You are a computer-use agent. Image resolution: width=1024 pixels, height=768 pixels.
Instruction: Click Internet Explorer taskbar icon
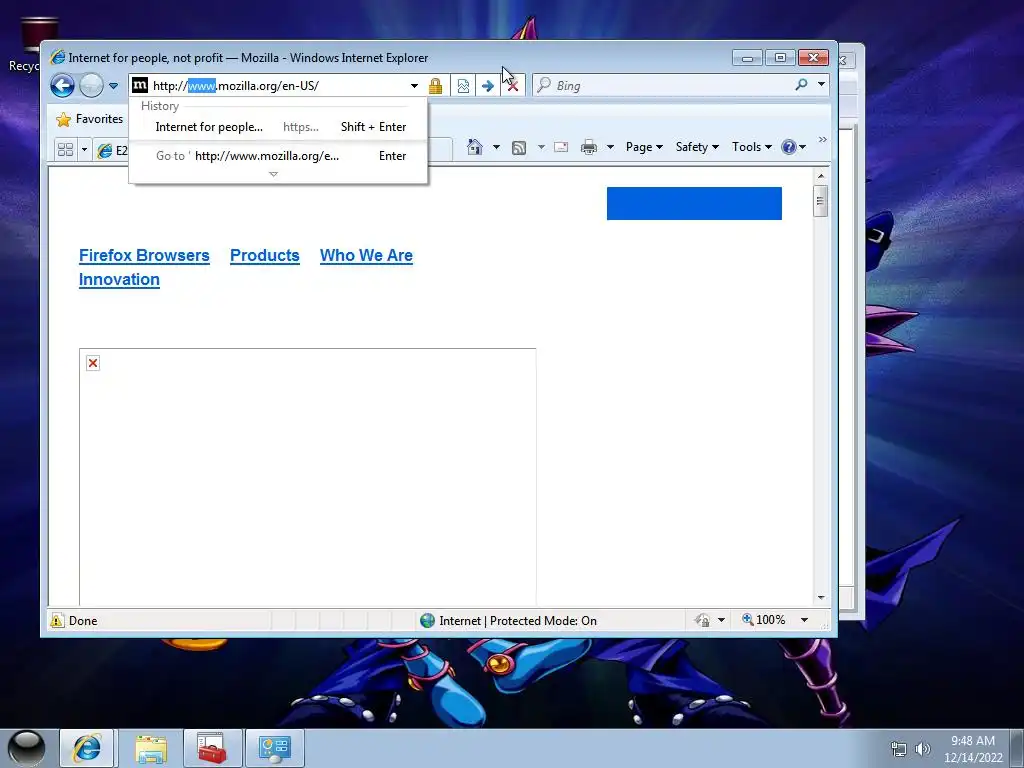(x=87, y=748)
